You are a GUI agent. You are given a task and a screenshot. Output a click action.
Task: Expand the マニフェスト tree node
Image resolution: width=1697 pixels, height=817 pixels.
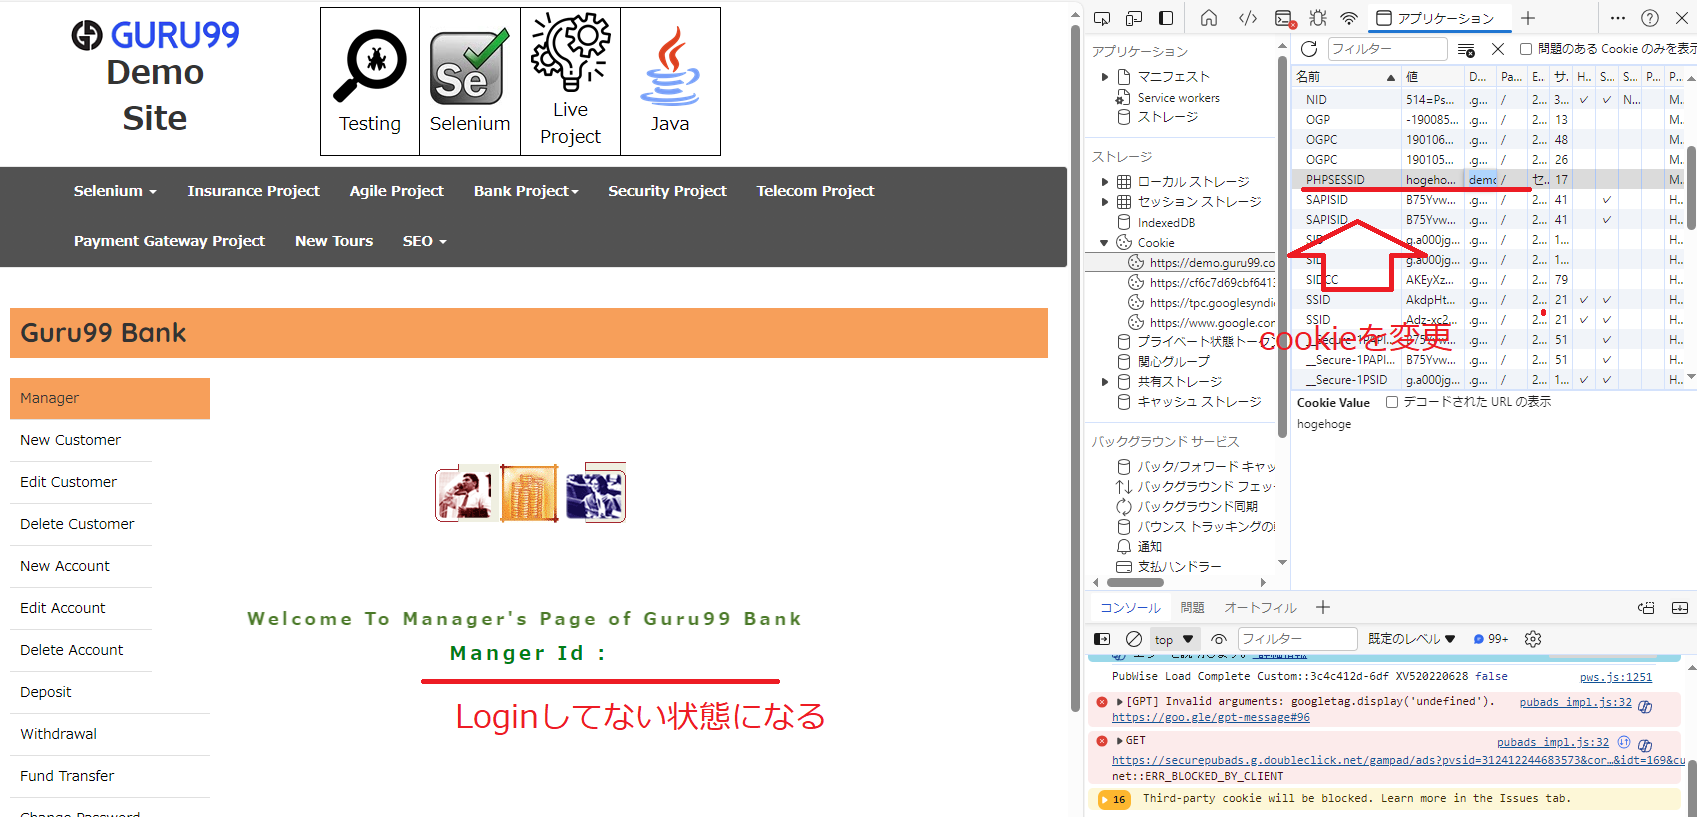tap(1105, 77)
